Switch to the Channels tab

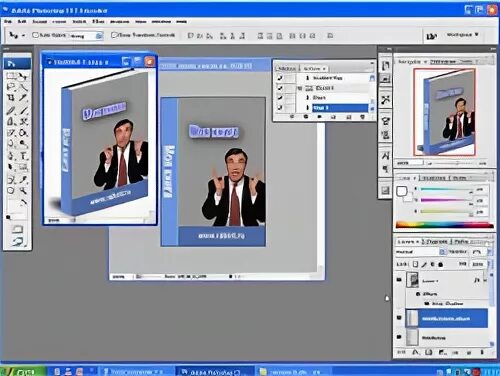click(435, 241)
